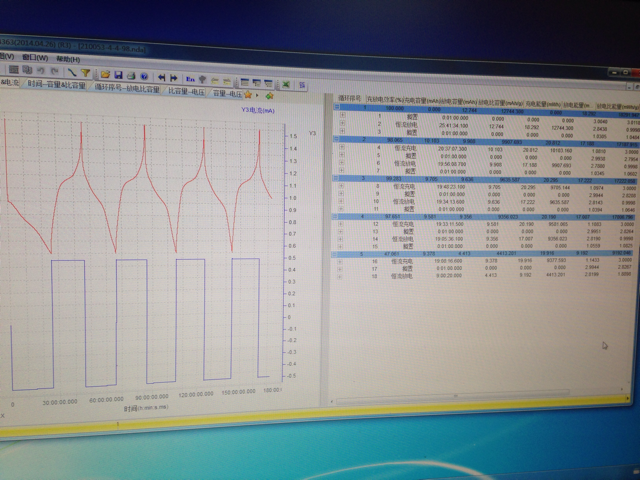Export data with the green Excel icon
This screenshot has height=480, width=640.
pyautogui.click(x=286, y=84)
